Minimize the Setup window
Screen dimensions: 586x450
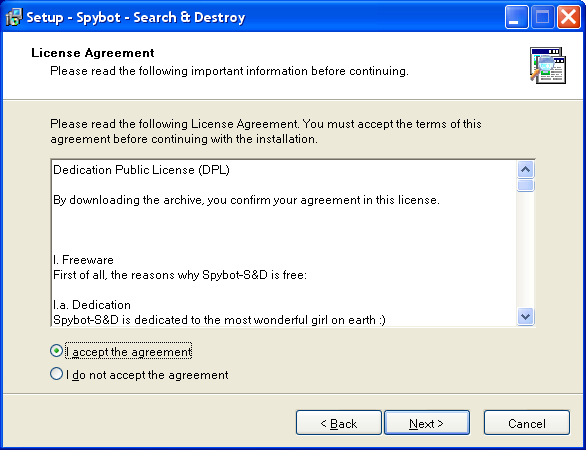click(x=516, y=17)
